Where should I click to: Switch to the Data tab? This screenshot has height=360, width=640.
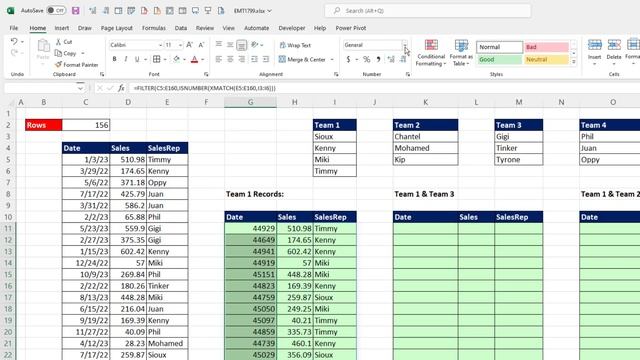pyautogui.click(x=181, y=28)
